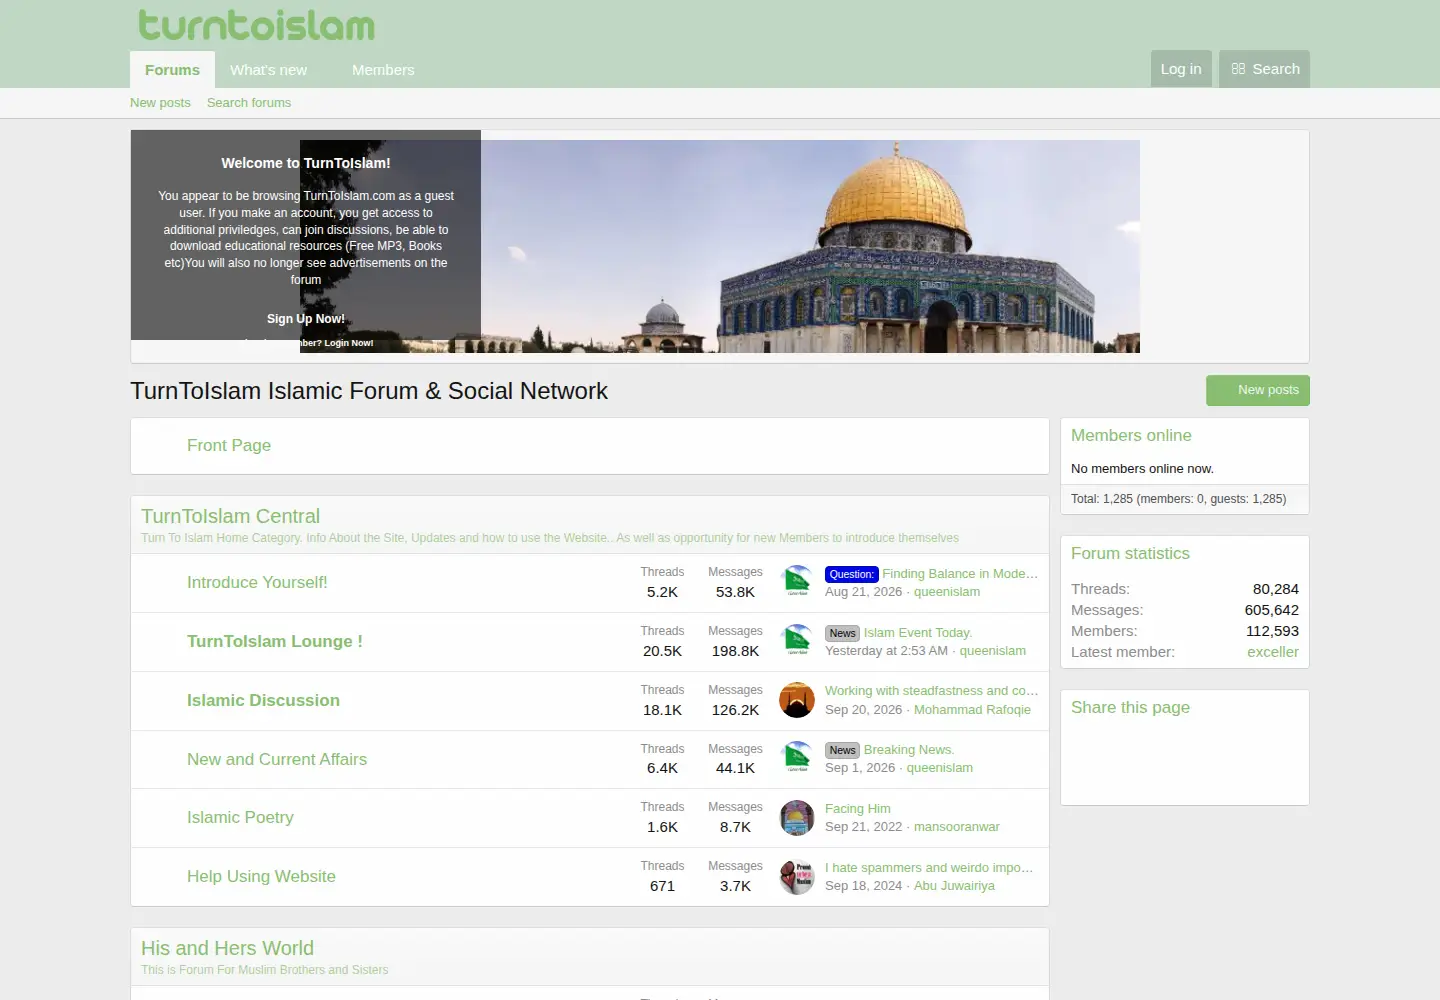Viewport: 1440px width, 1000px height.
Task: Browse the Islamic Poetry forum
Action: [x=240, y=817]
